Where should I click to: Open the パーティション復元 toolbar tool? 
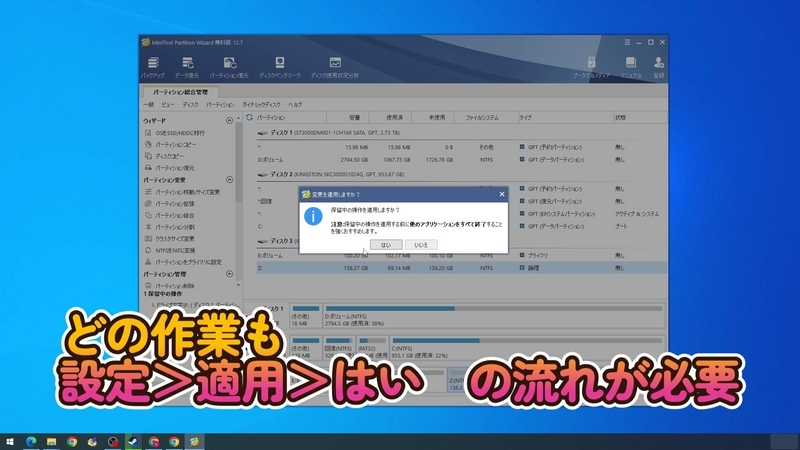coord(229,67)
